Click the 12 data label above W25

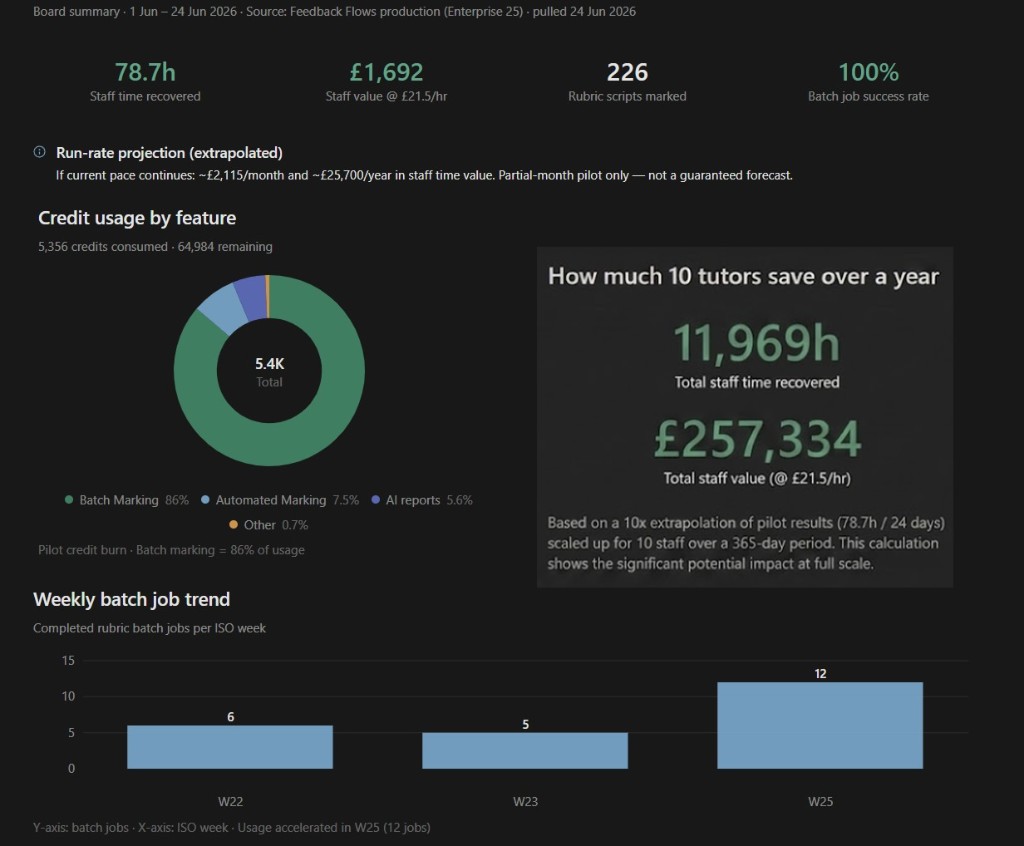coord(820,674)
